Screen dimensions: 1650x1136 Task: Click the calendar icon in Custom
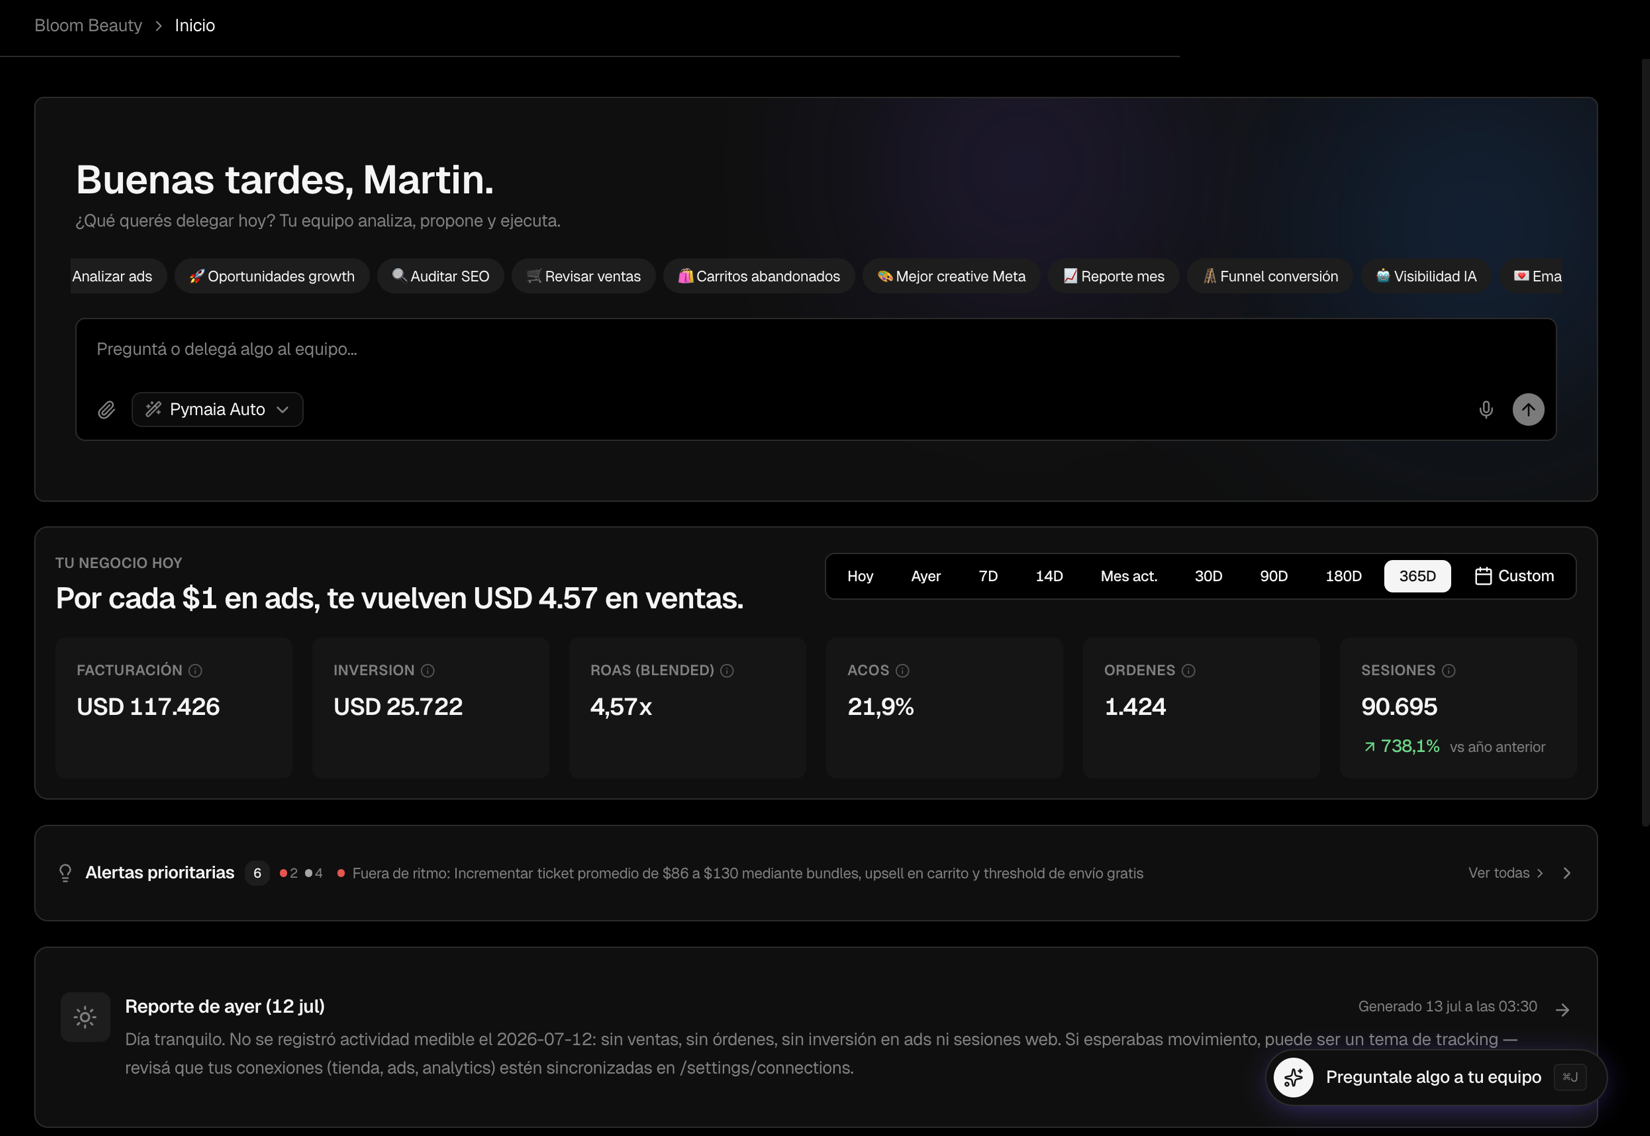[1483, 576]
